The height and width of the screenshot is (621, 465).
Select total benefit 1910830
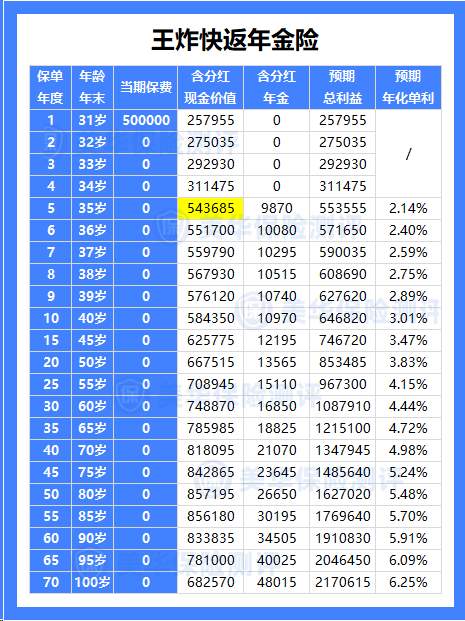click(x=342, y=538)
